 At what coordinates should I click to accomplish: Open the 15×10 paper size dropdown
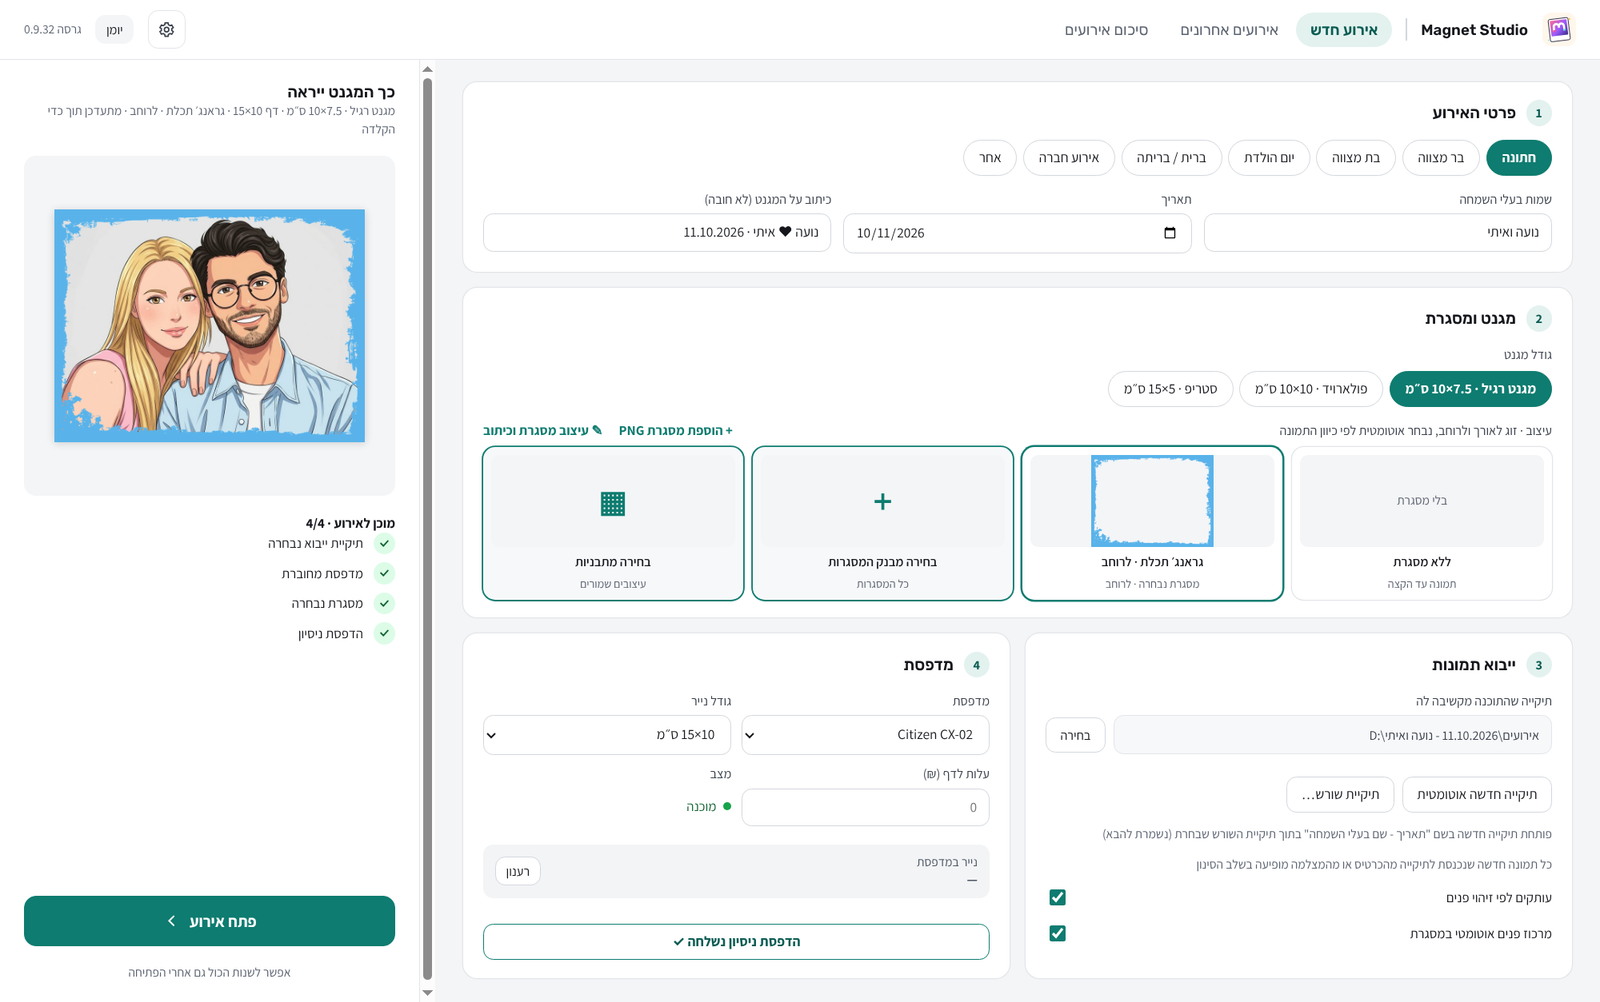click(x=607, y=735)
